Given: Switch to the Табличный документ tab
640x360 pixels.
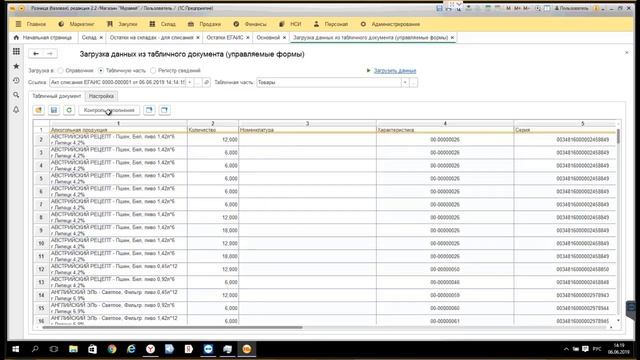Looking at the screenshot, I should tap(57, 96).
